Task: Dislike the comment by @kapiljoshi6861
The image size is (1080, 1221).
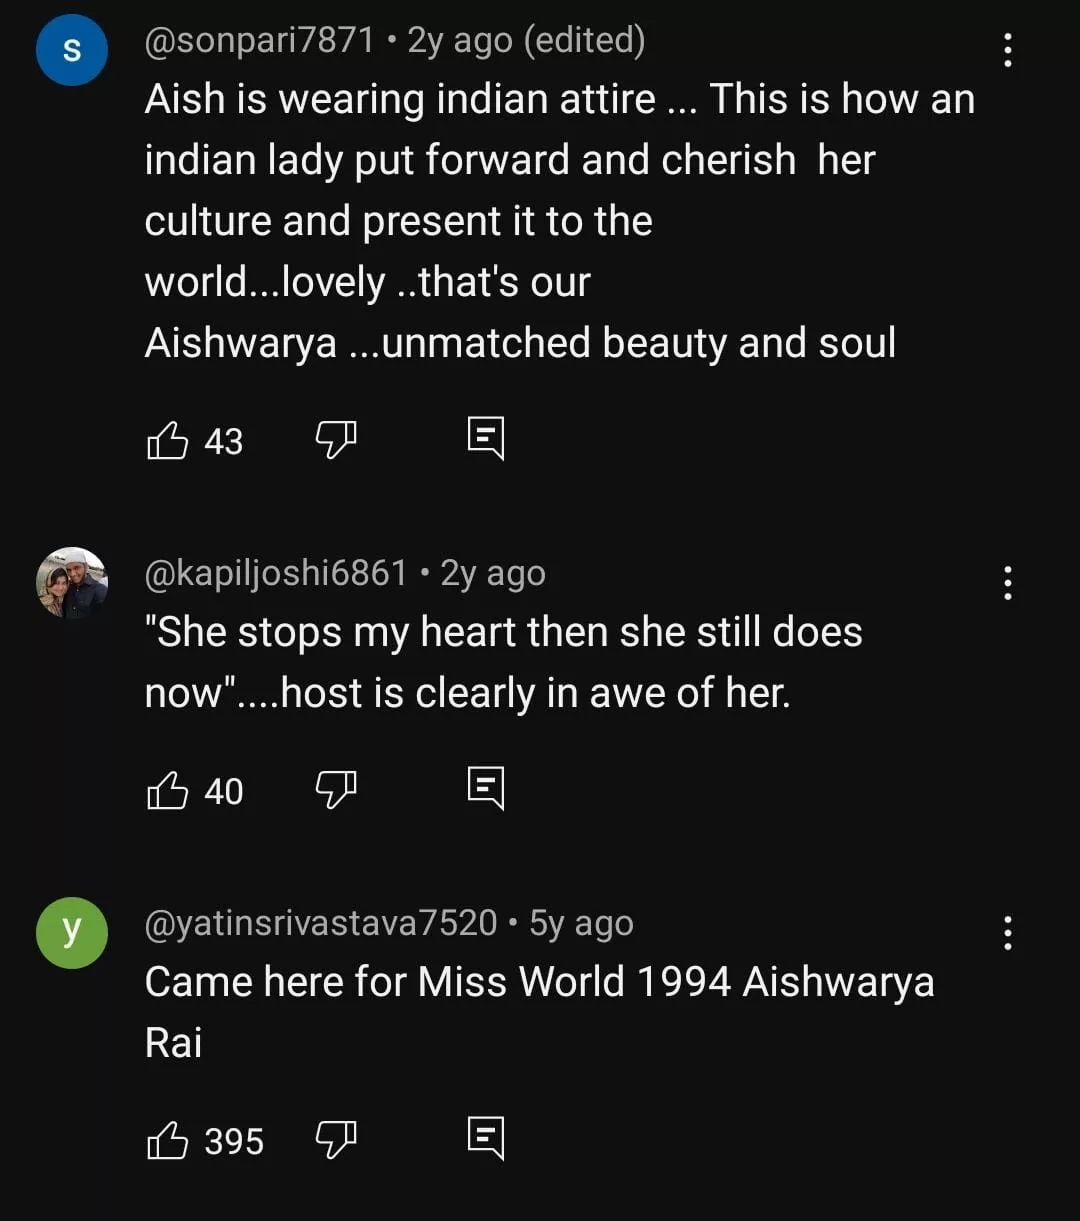Action: coord(336,790)
